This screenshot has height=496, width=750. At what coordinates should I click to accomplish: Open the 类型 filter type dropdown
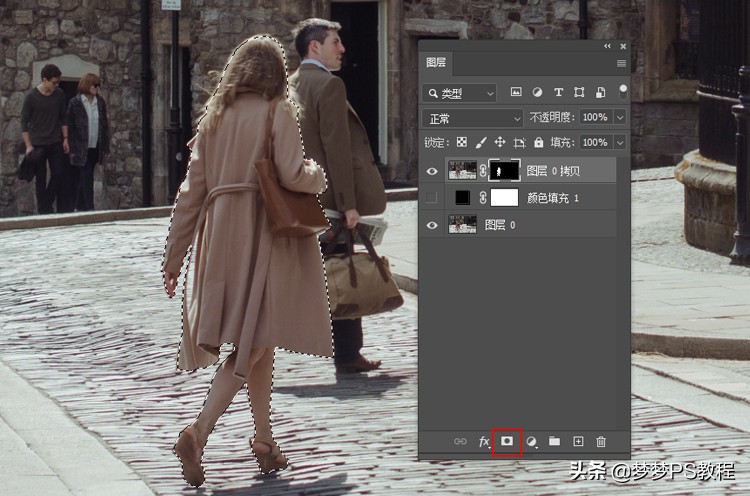[460, 93]
